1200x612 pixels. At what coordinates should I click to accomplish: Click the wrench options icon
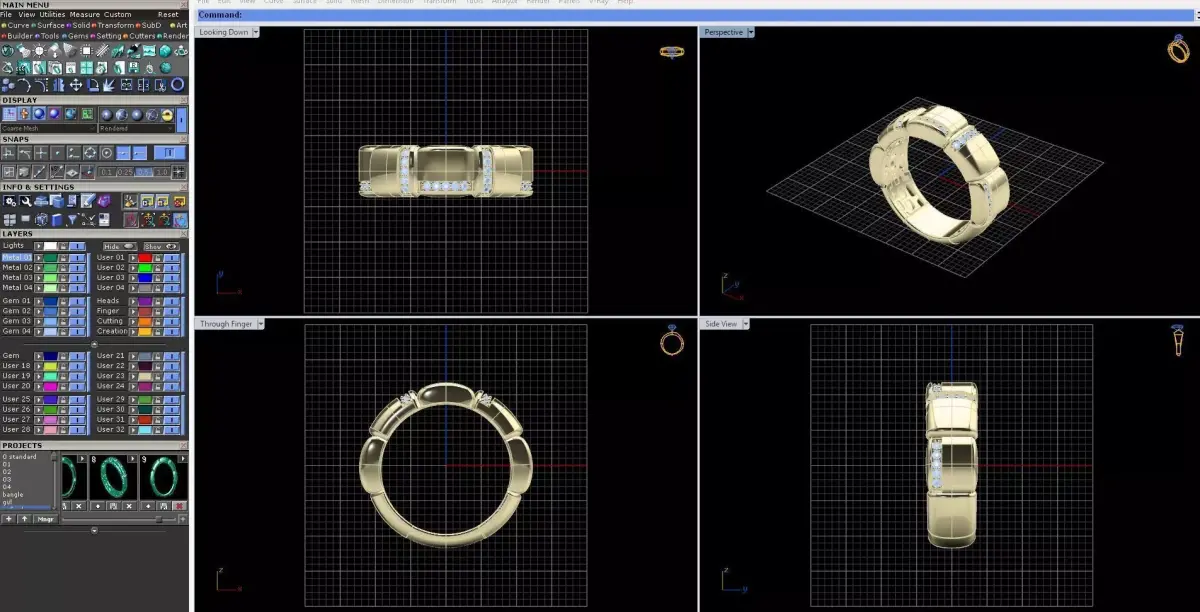click(x=25, y=201)
